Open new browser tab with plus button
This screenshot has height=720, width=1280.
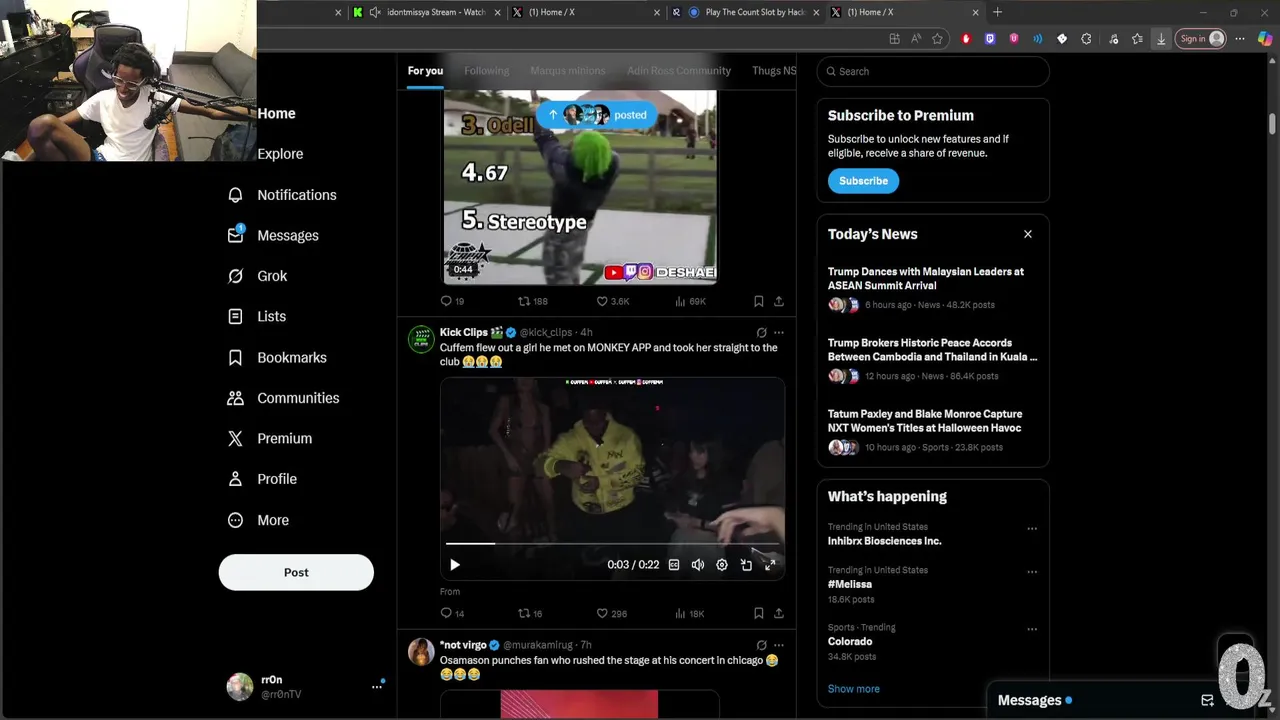997,12
